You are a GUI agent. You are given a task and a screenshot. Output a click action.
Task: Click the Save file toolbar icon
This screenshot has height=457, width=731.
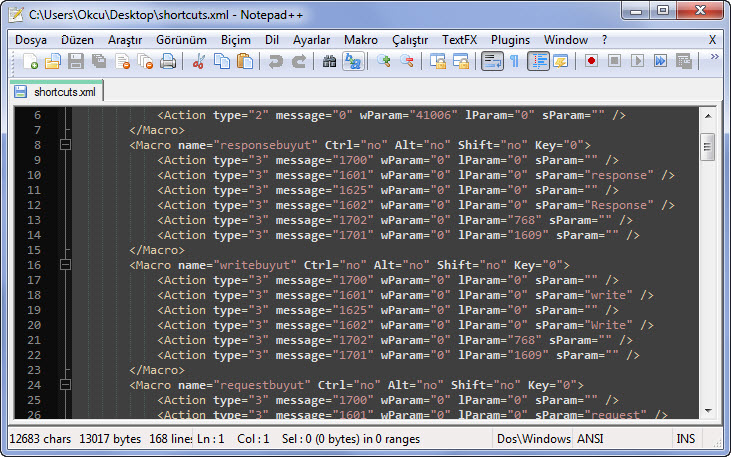(76, 61)
